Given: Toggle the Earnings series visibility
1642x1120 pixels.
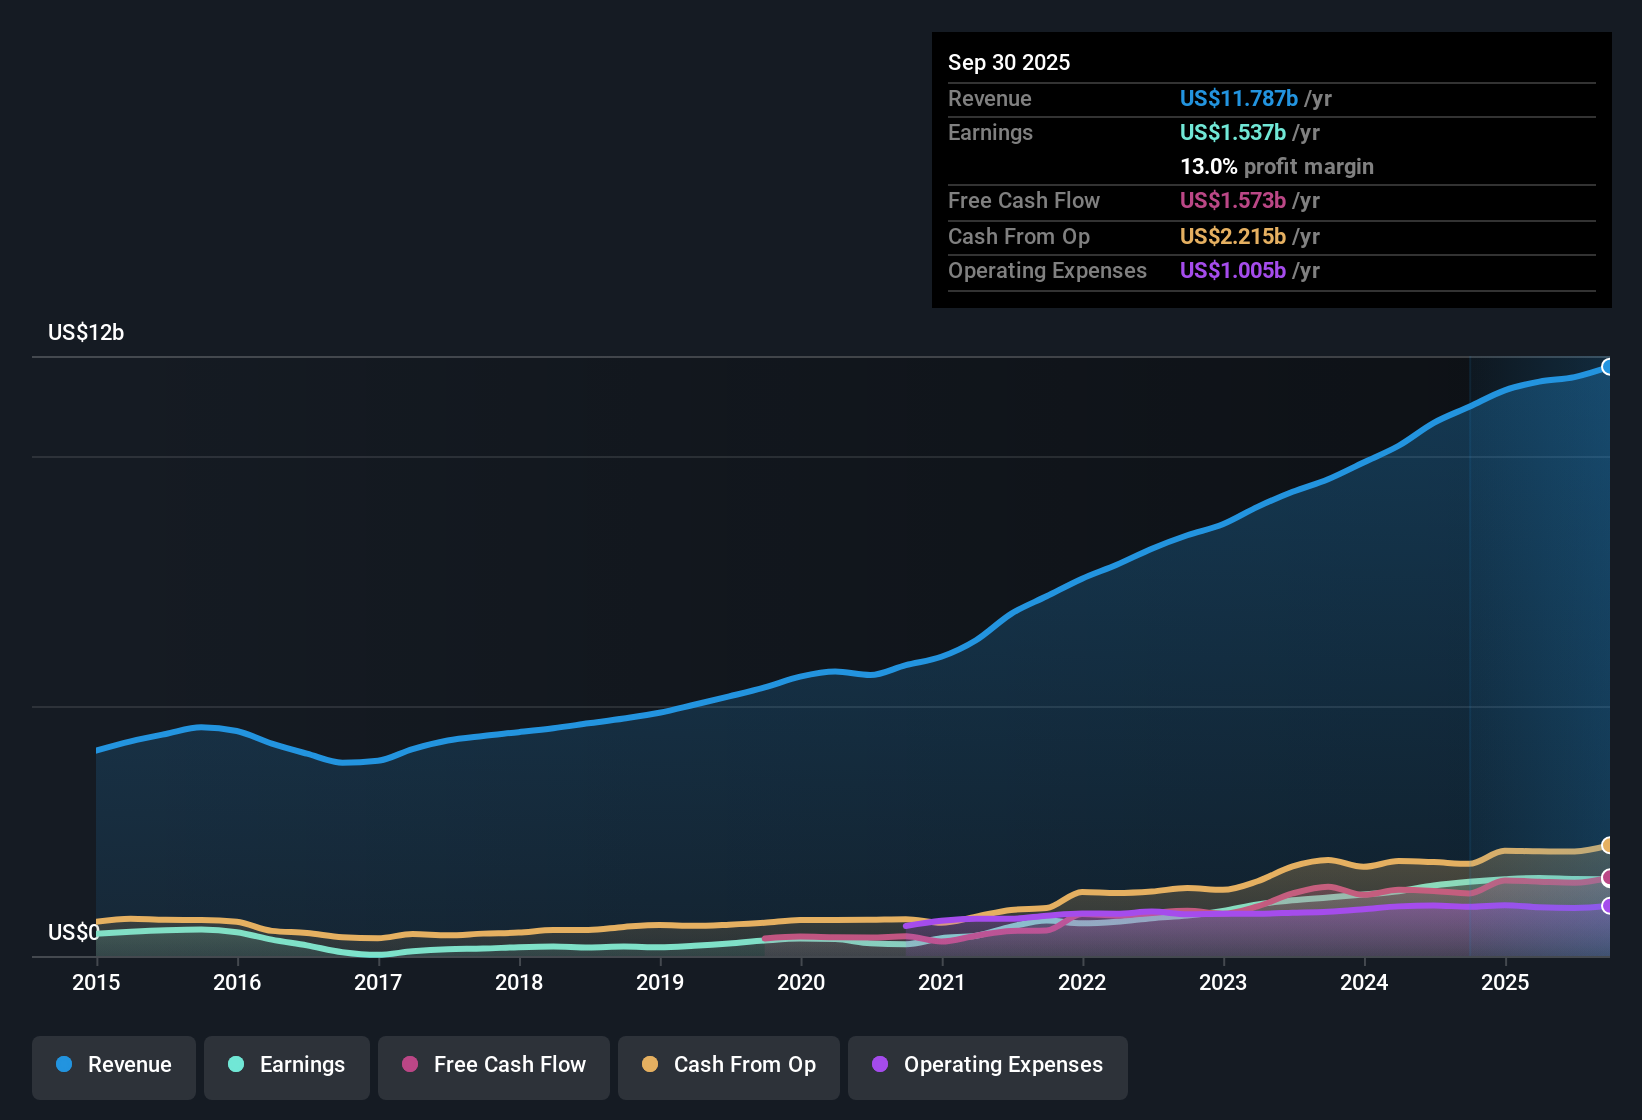Looking at the screenshot, I should coord(286,1065).
